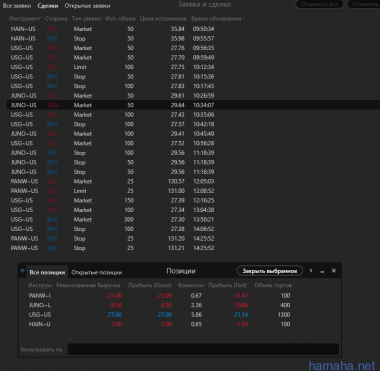The image size is (380, 371).
Task: Minimize the Позиции panel
Action: pyautogui.click(x=322, y=271)
